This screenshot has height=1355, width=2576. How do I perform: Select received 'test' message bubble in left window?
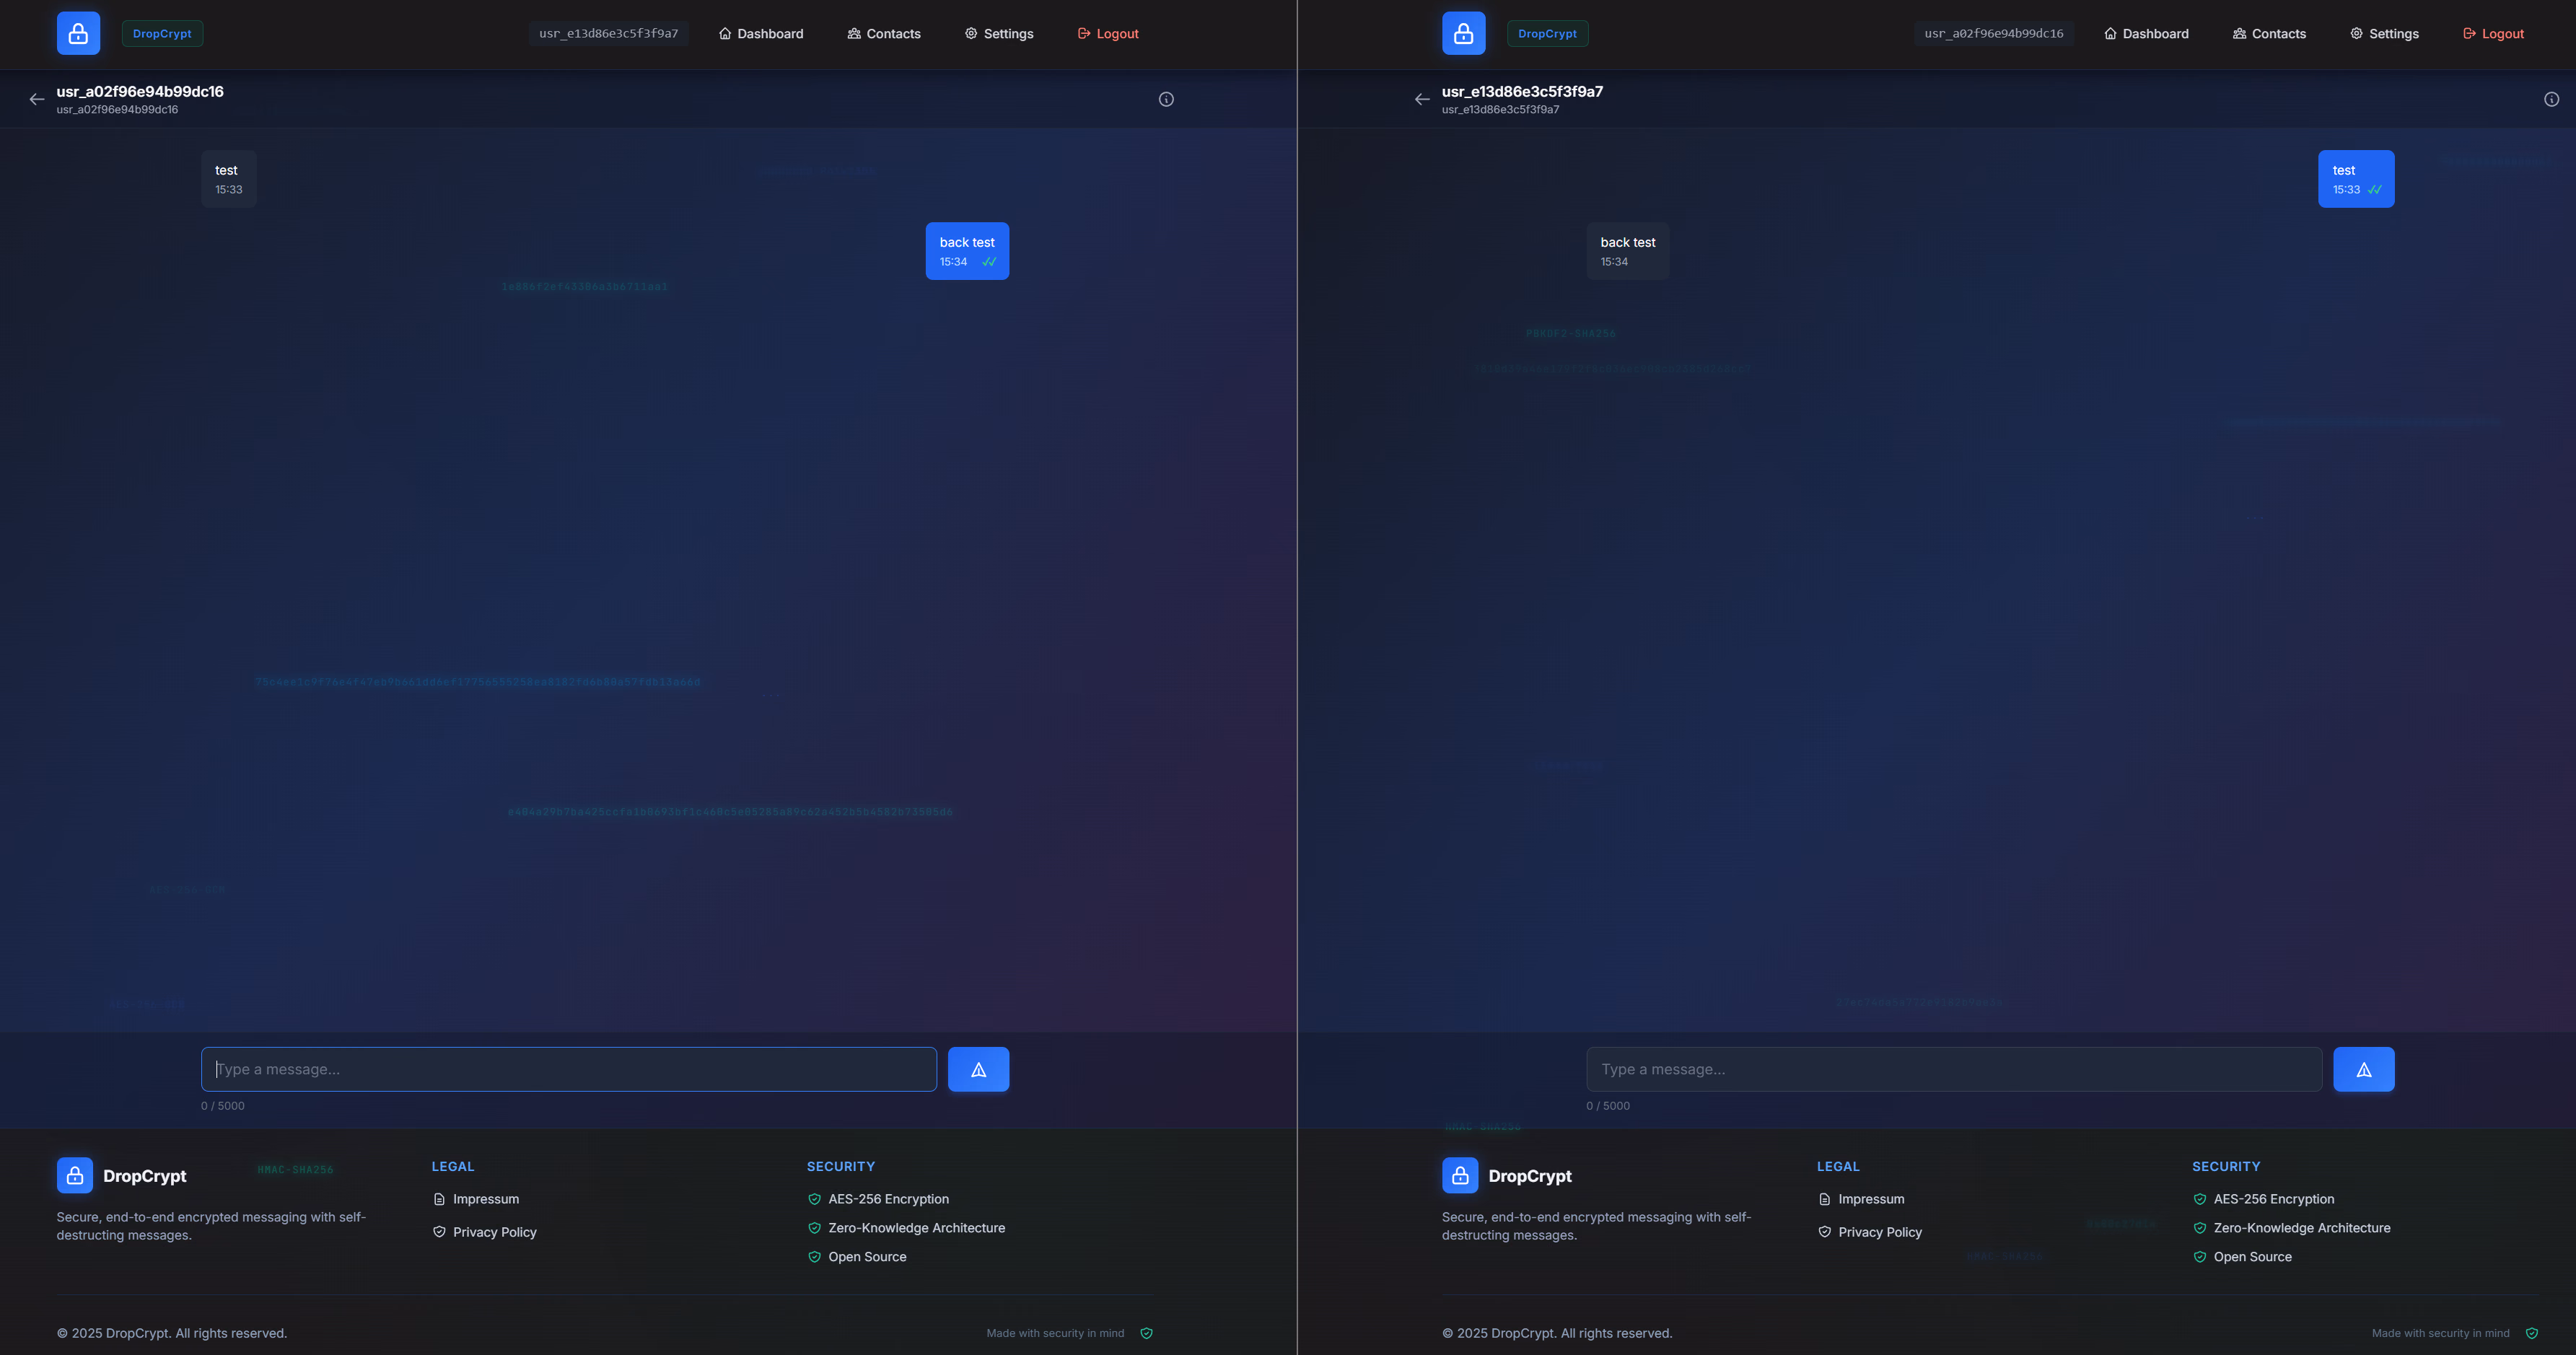(229, 179)
